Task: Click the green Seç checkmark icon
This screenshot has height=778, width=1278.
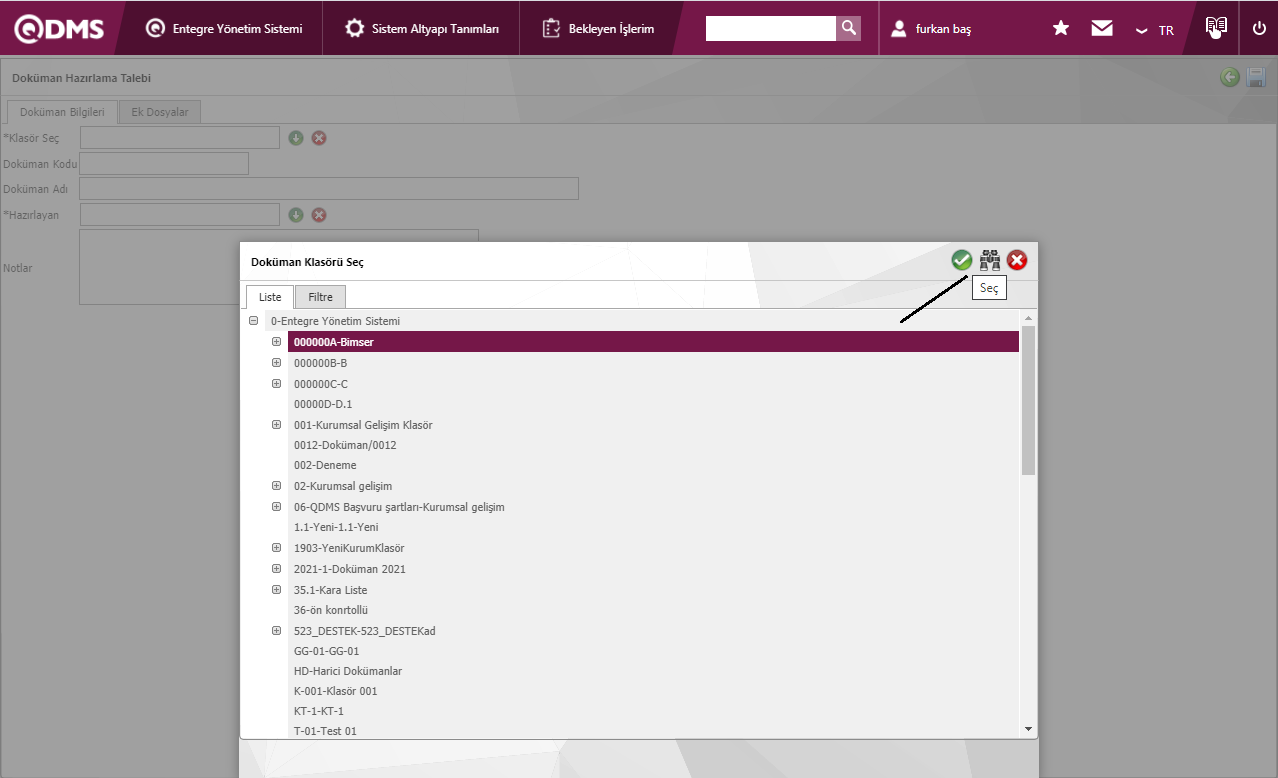Action: [961, 260]
